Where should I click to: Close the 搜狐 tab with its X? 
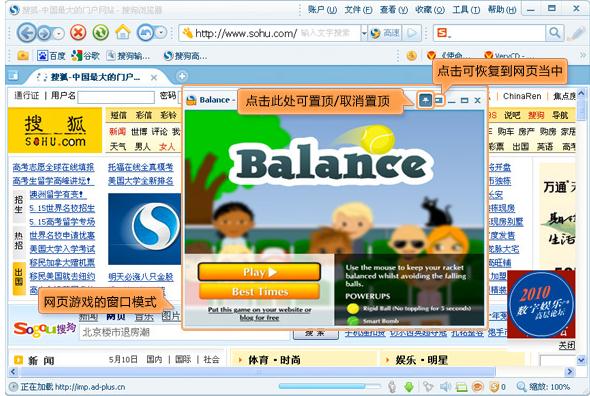[x=154, y=78]
